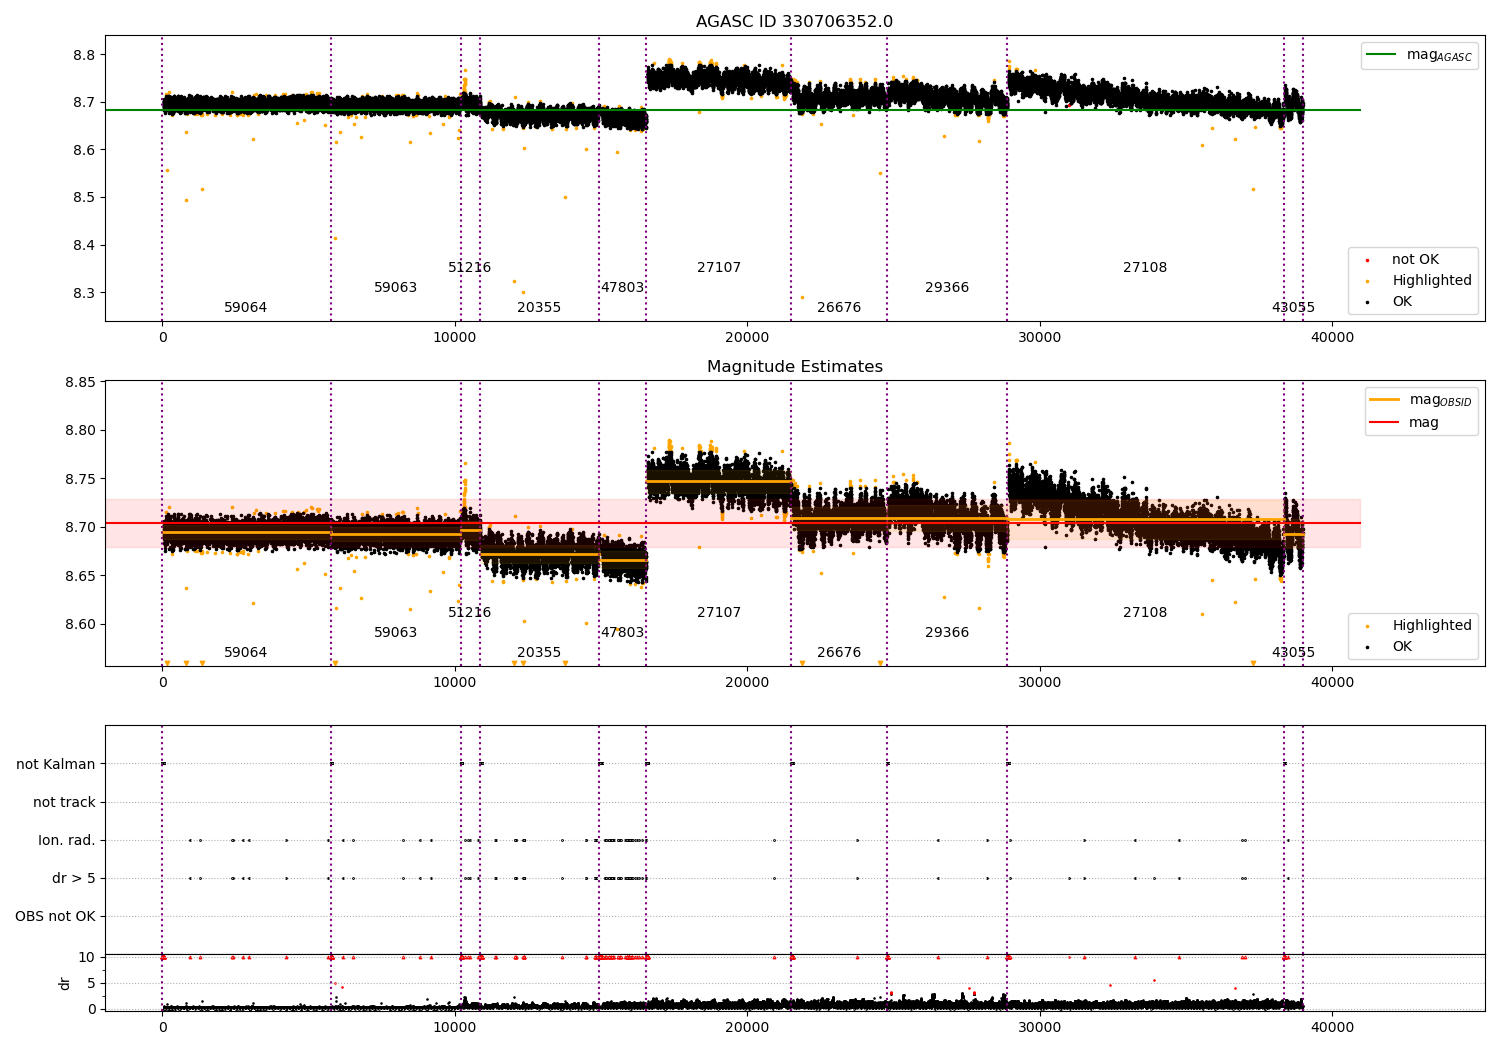Click the plot title 'AGASC ID 330706352.0'
The width and height of the screenshot is (1500, 1050).
pyautogui.click(x=795, y=22)
